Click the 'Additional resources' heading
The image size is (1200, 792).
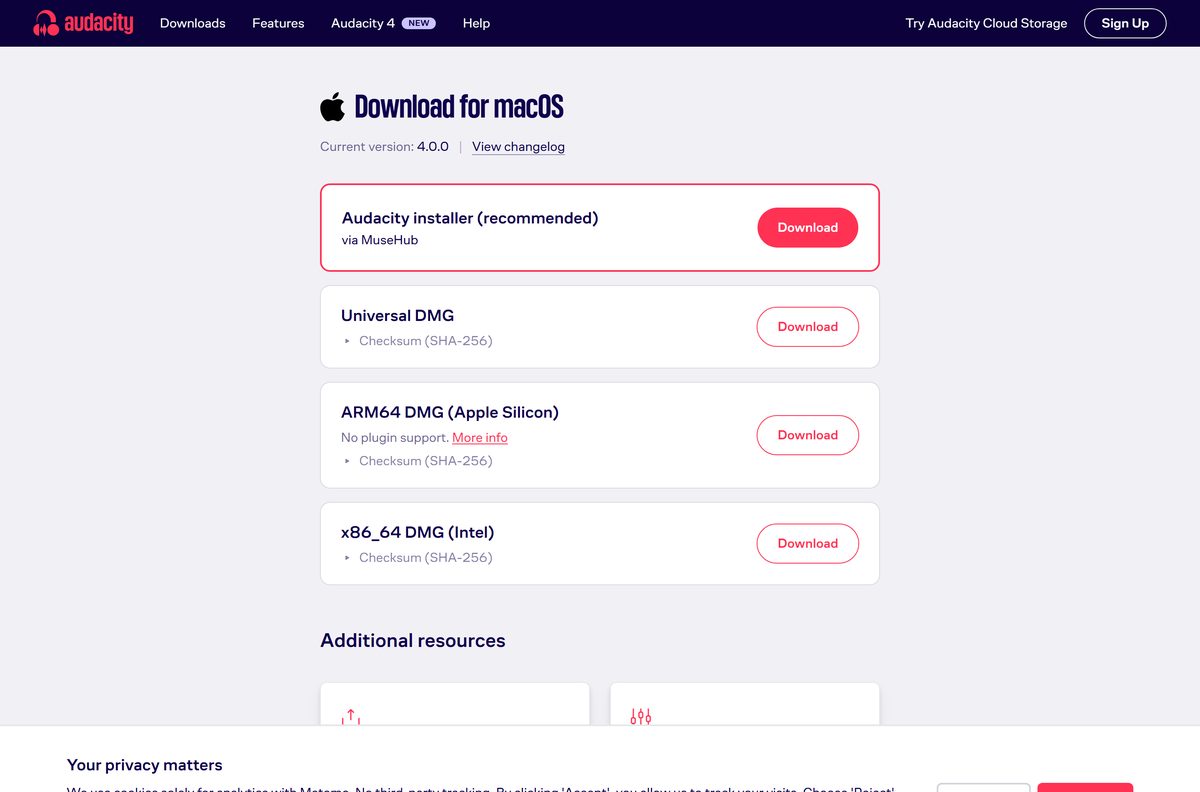coord(413,640)
